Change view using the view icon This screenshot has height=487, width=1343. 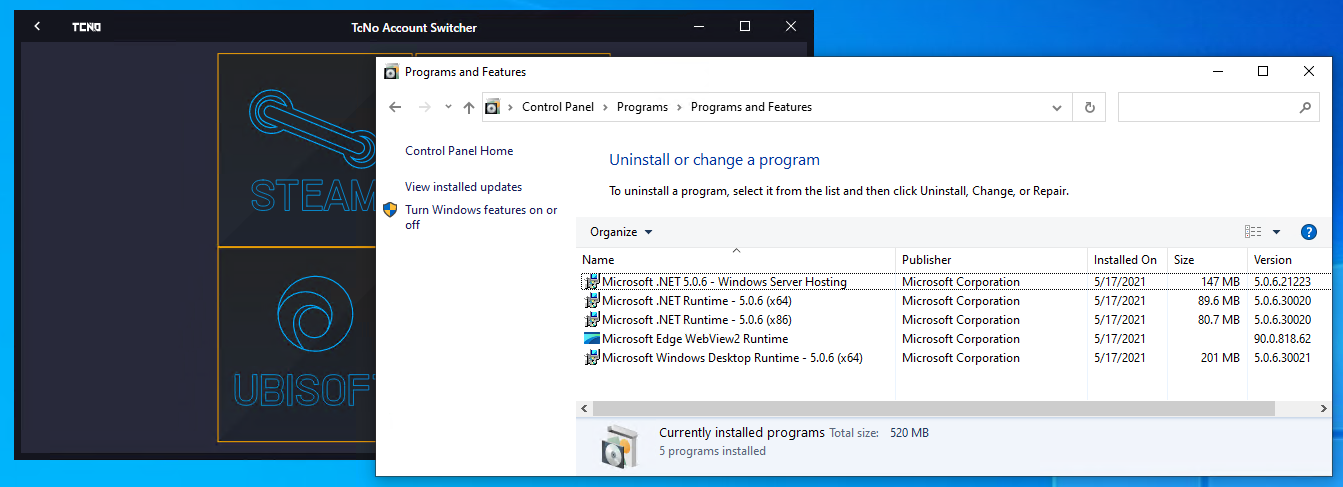click(1253, 232)
